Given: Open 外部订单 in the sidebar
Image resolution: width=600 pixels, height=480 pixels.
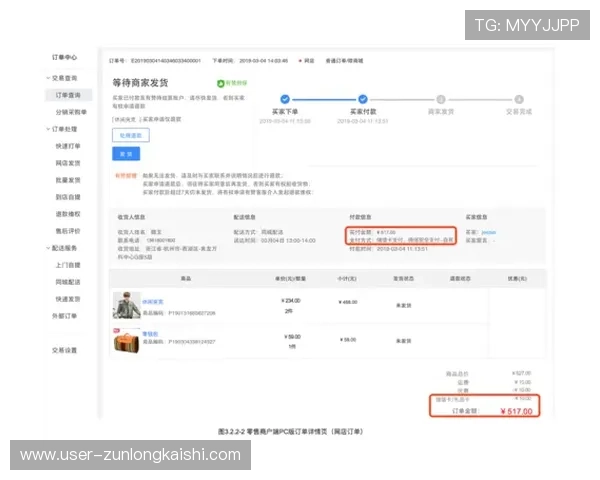Looking at the screenshot, I should click(x=64, y=316).
